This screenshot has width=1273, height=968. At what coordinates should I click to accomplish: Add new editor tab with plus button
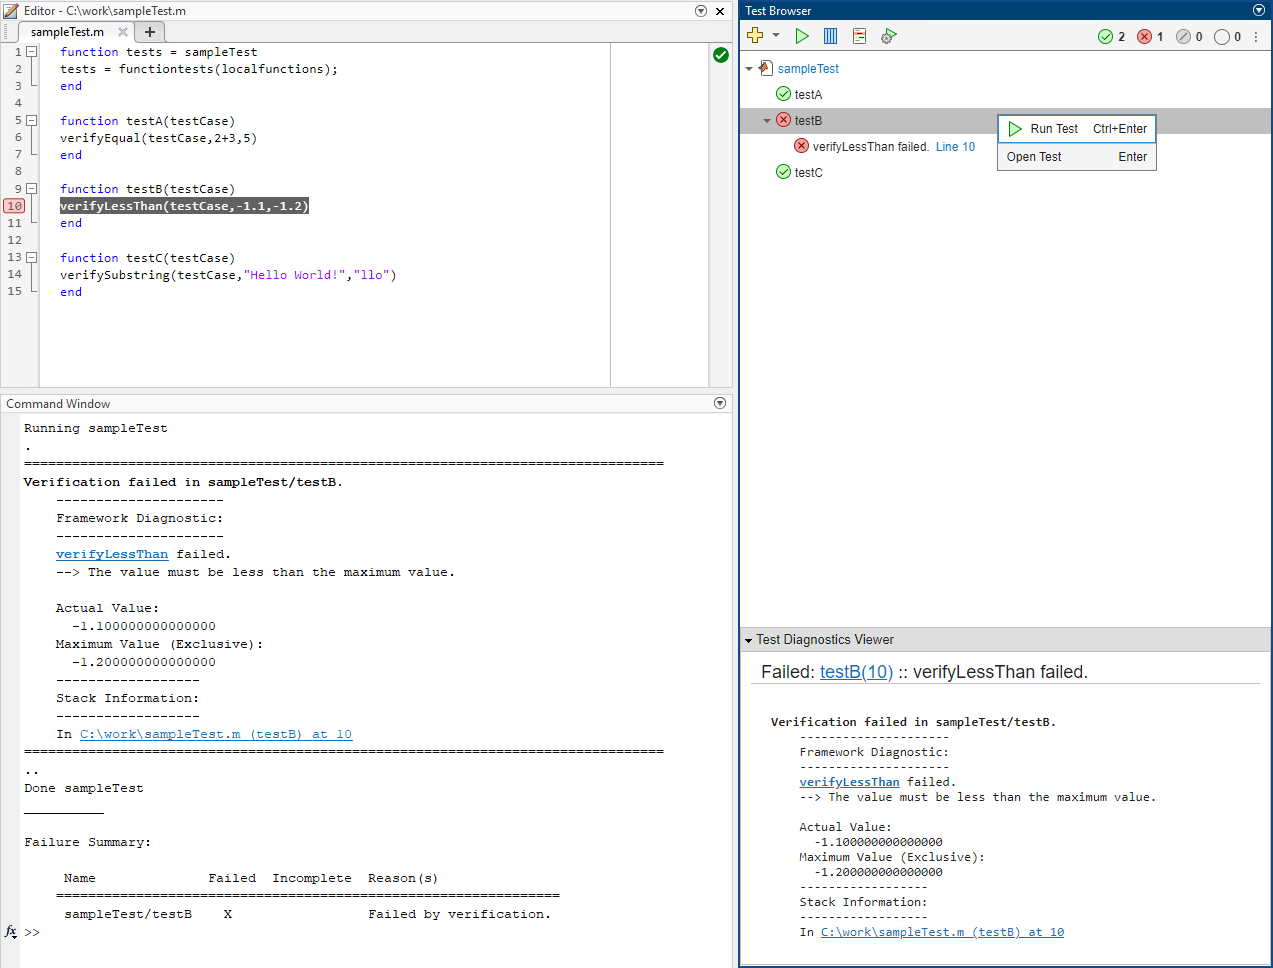click(x=150, y=32)
